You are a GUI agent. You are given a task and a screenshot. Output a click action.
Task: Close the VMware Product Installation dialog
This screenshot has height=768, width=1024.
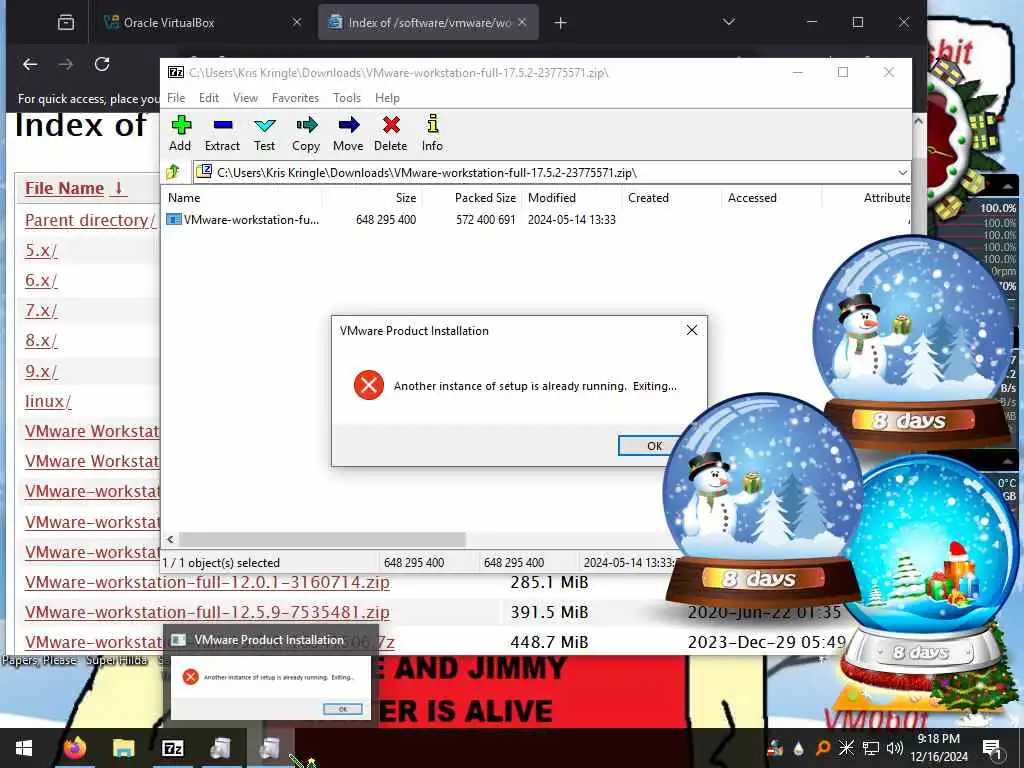tap(692, 330)
